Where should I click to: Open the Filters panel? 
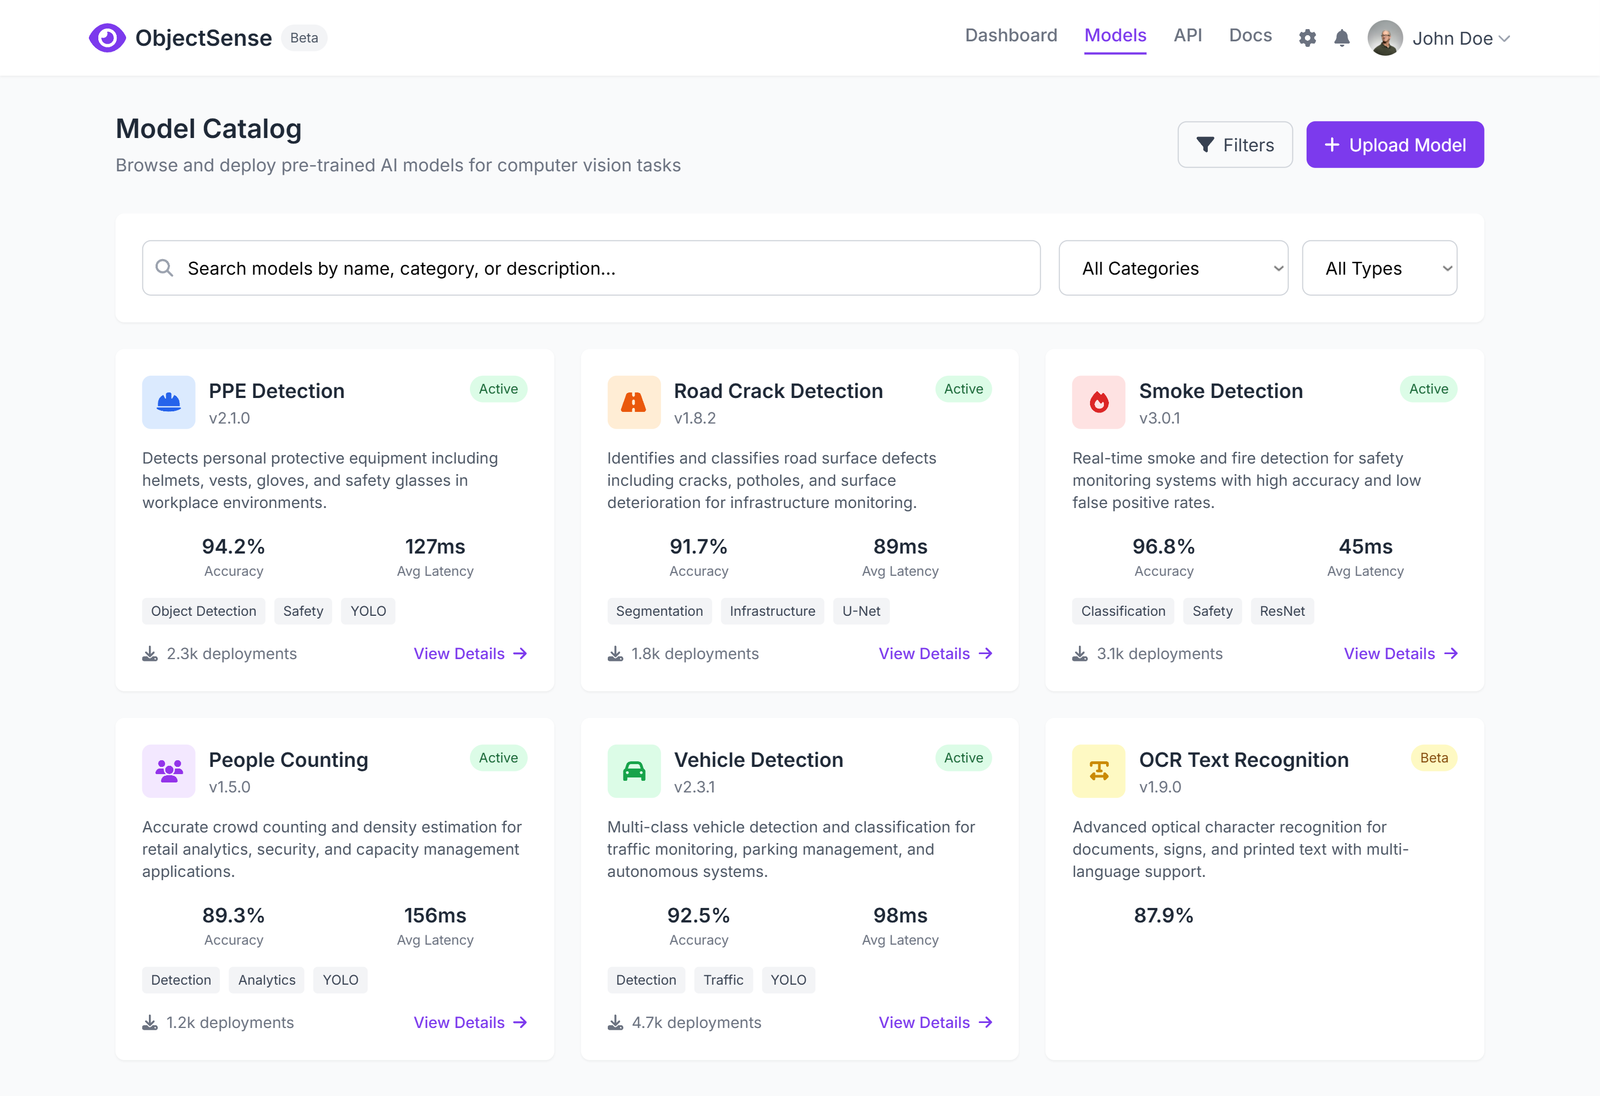(x=1235, y=144)
